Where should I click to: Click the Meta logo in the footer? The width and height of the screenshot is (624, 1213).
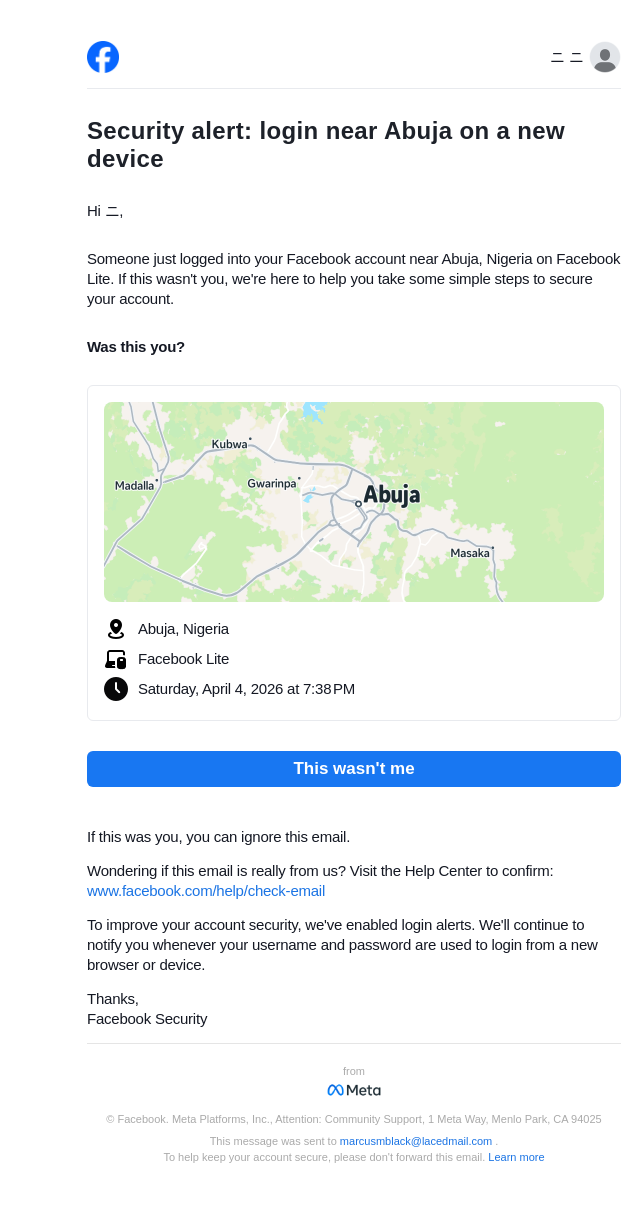point(354,1090)
